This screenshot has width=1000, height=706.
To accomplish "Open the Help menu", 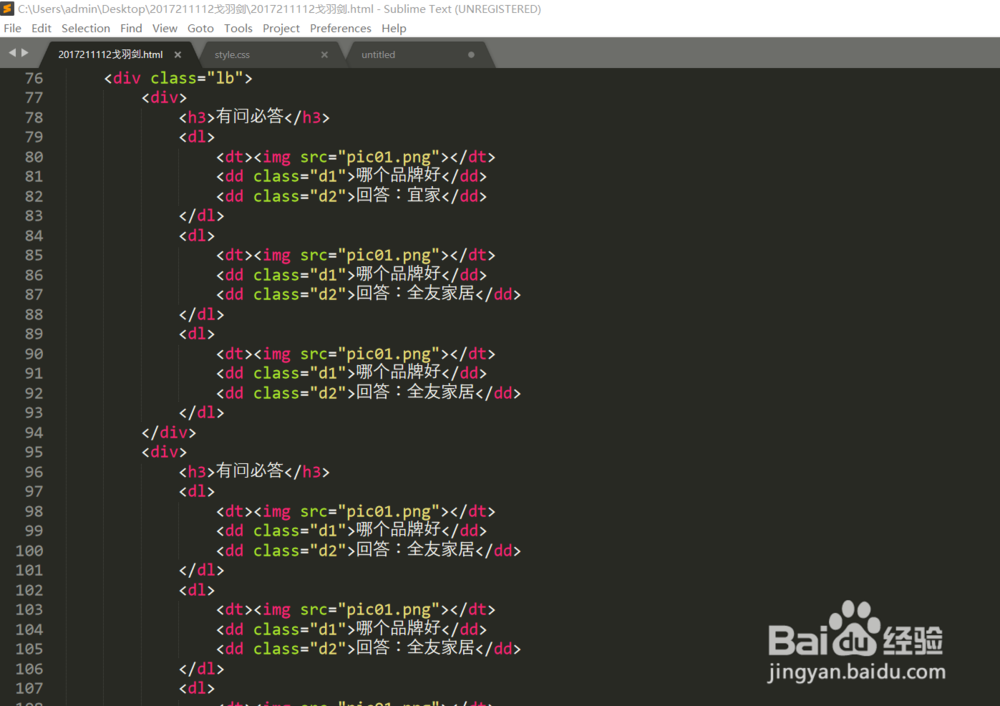I will 393,28.
